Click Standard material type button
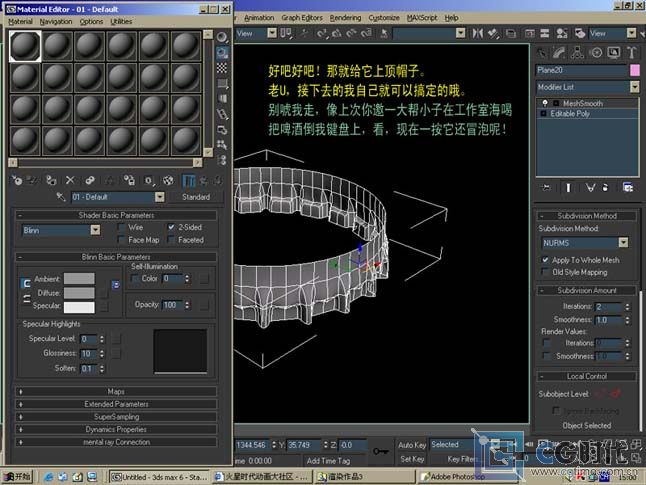The width and height of the screenshot is (646, 485). [196, 197]
